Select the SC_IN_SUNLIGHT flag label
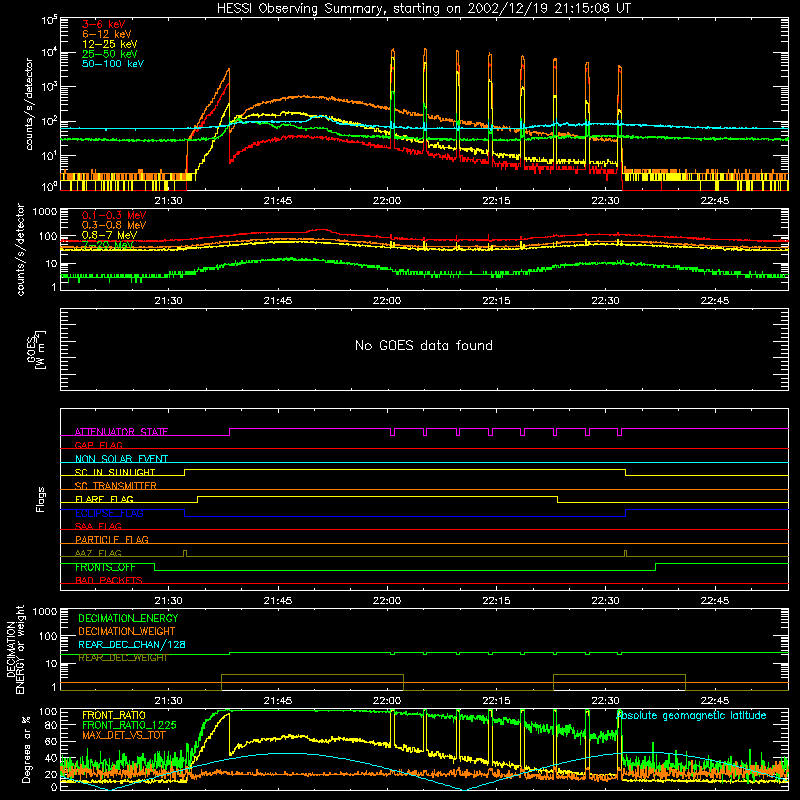 115,472
